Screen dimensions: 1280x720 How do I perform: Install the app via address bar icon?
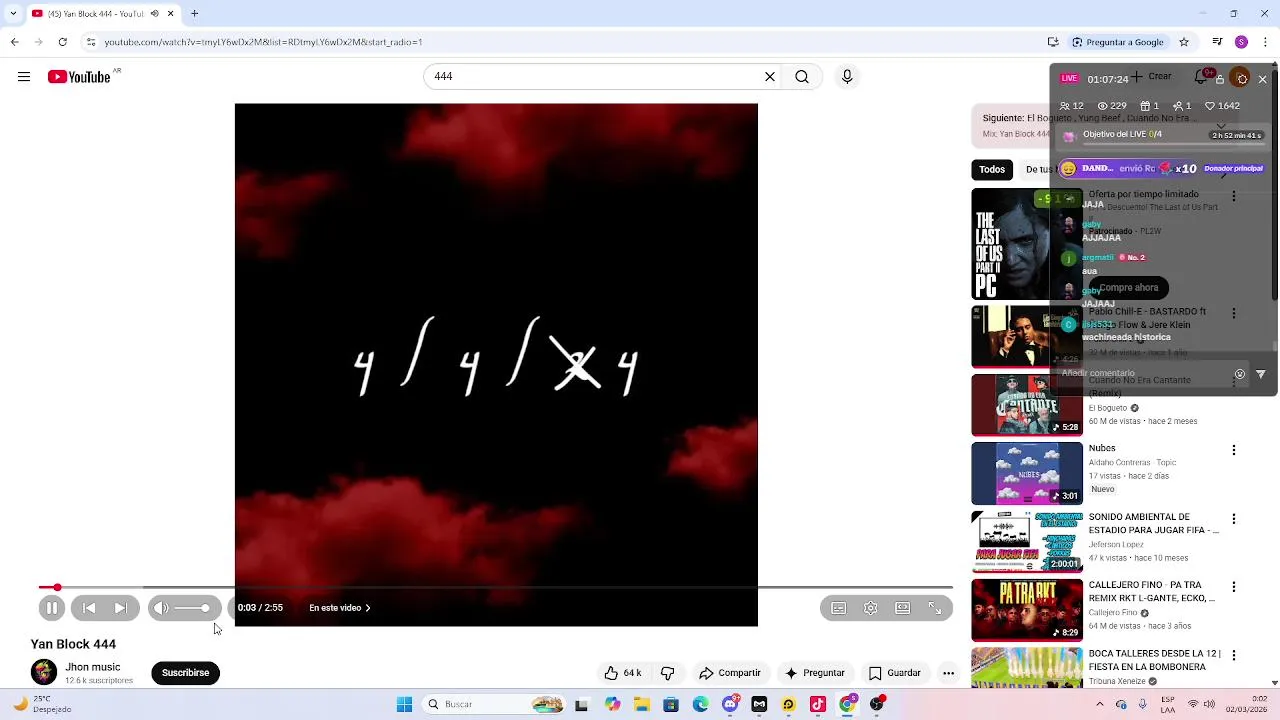[x=1053, y=42]
